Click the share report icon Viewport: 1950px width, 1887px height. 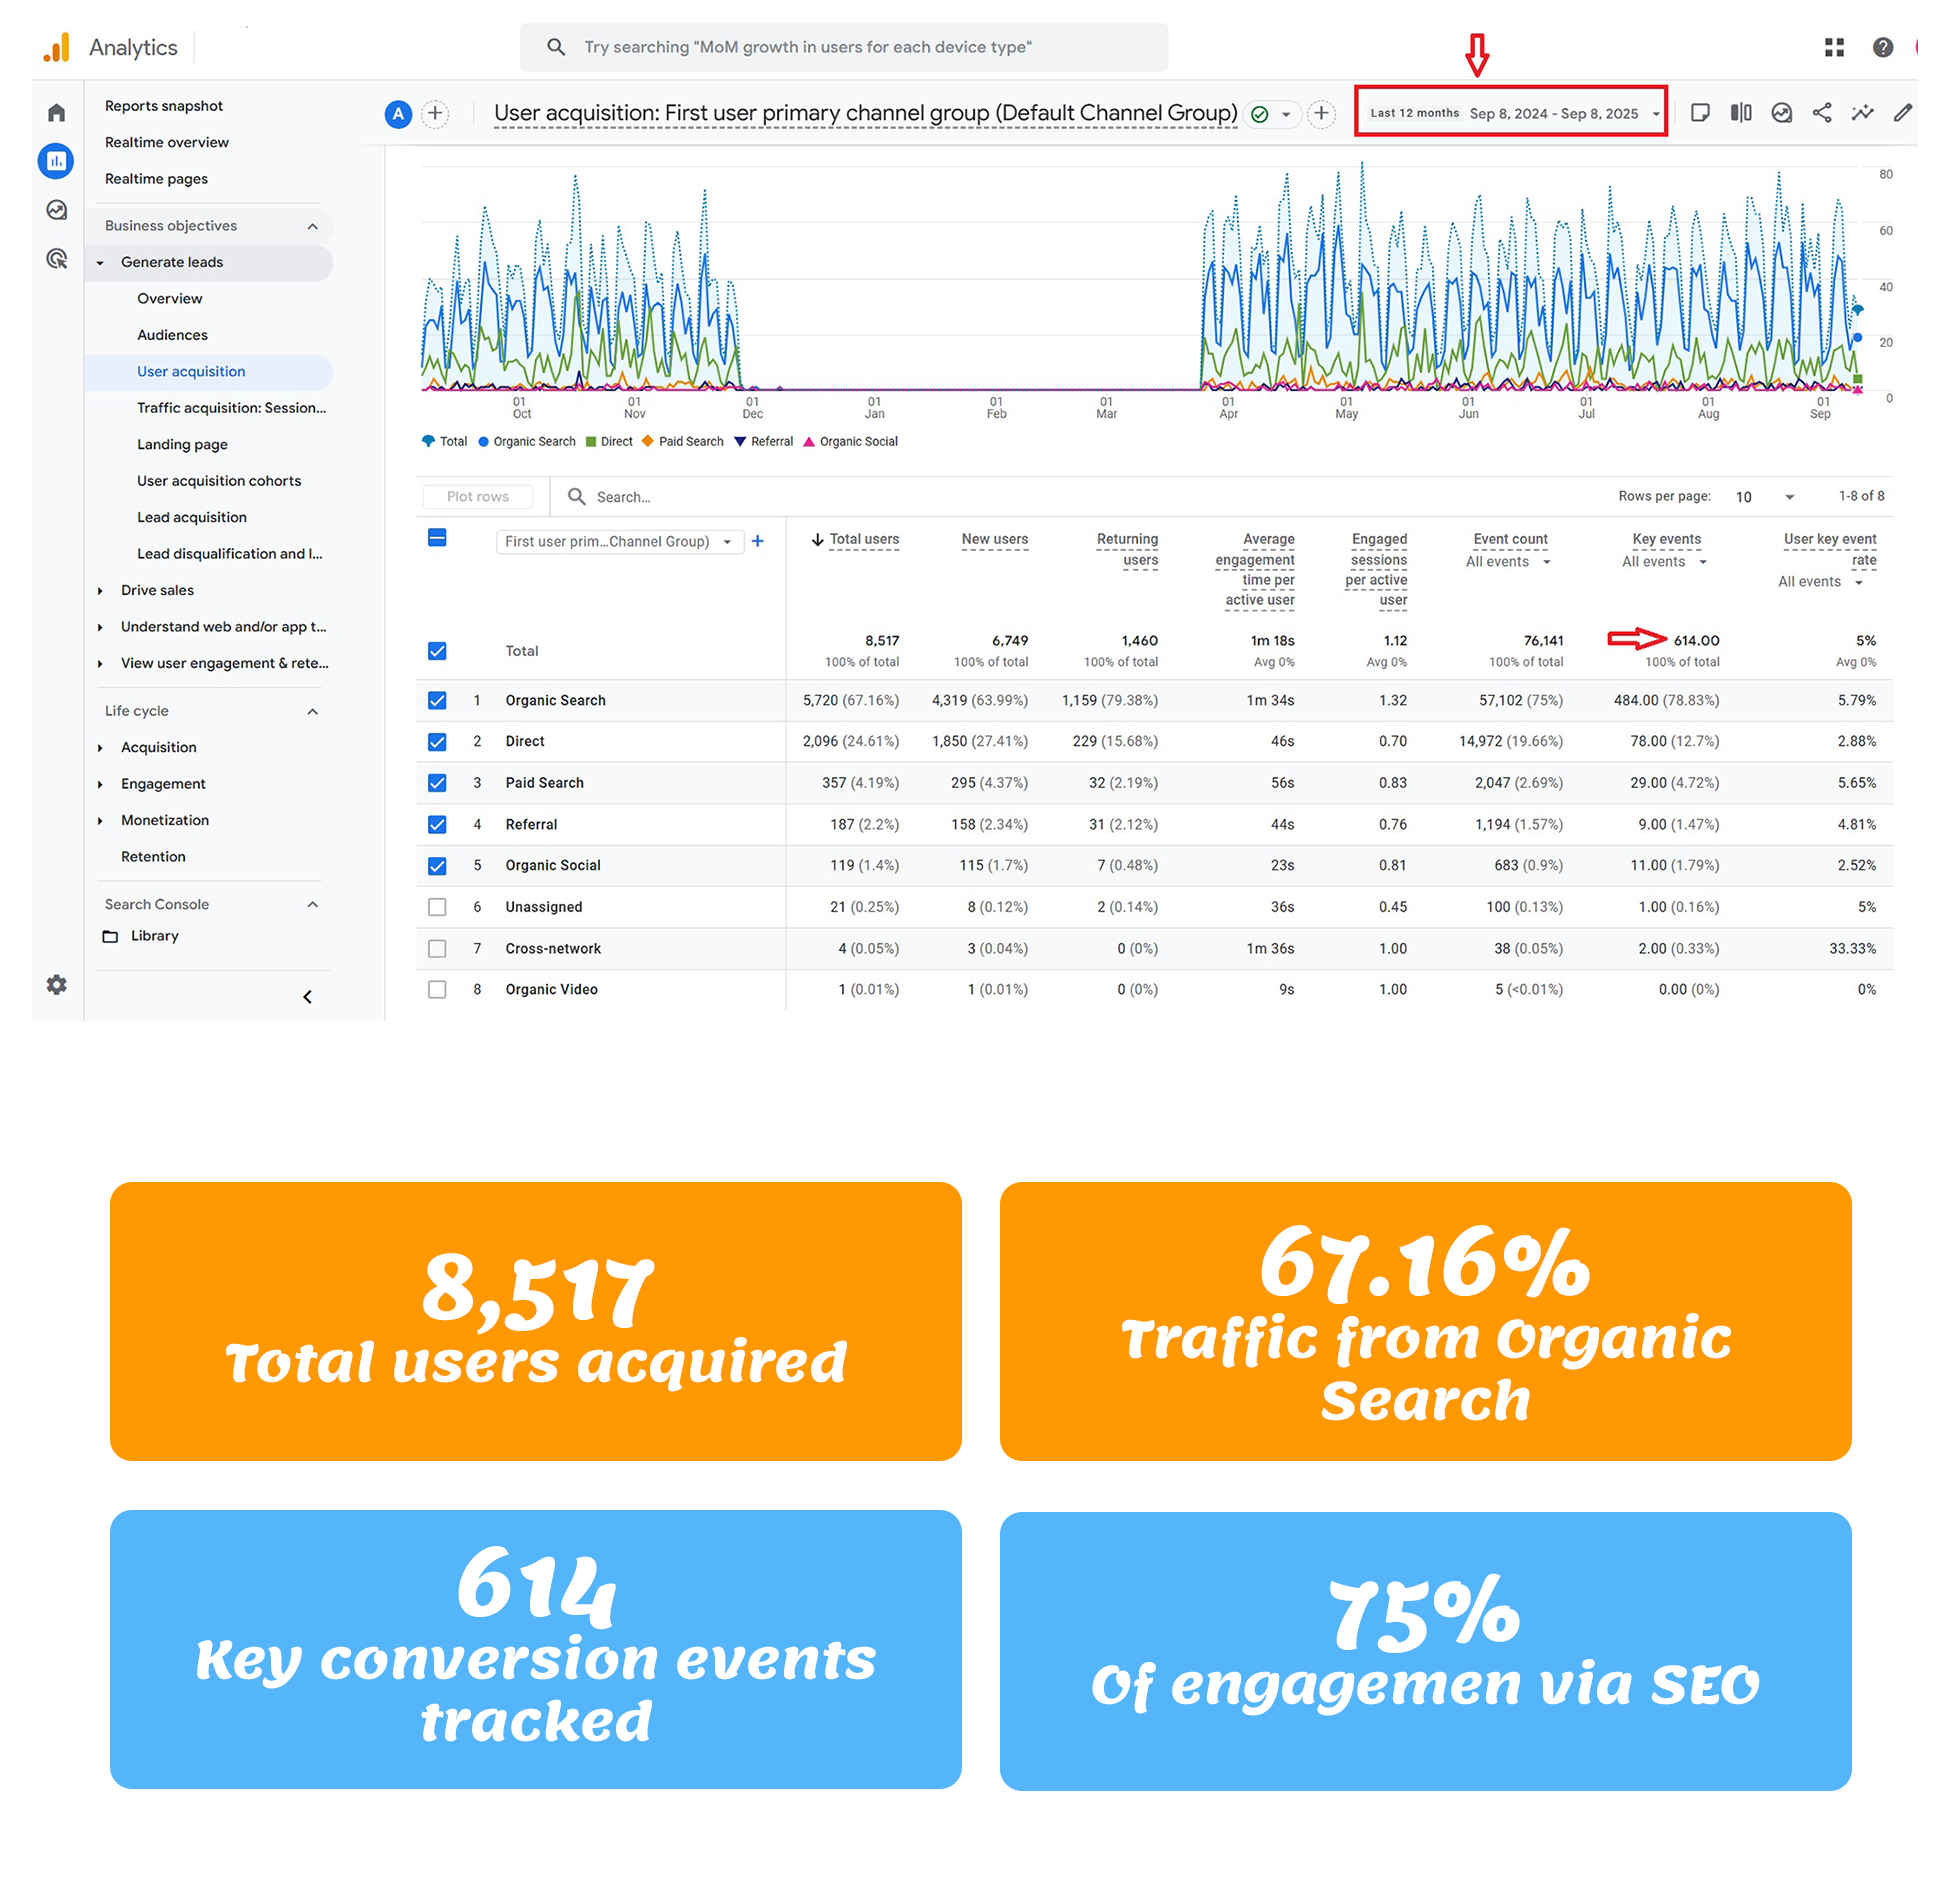[x=1821, y=113]
